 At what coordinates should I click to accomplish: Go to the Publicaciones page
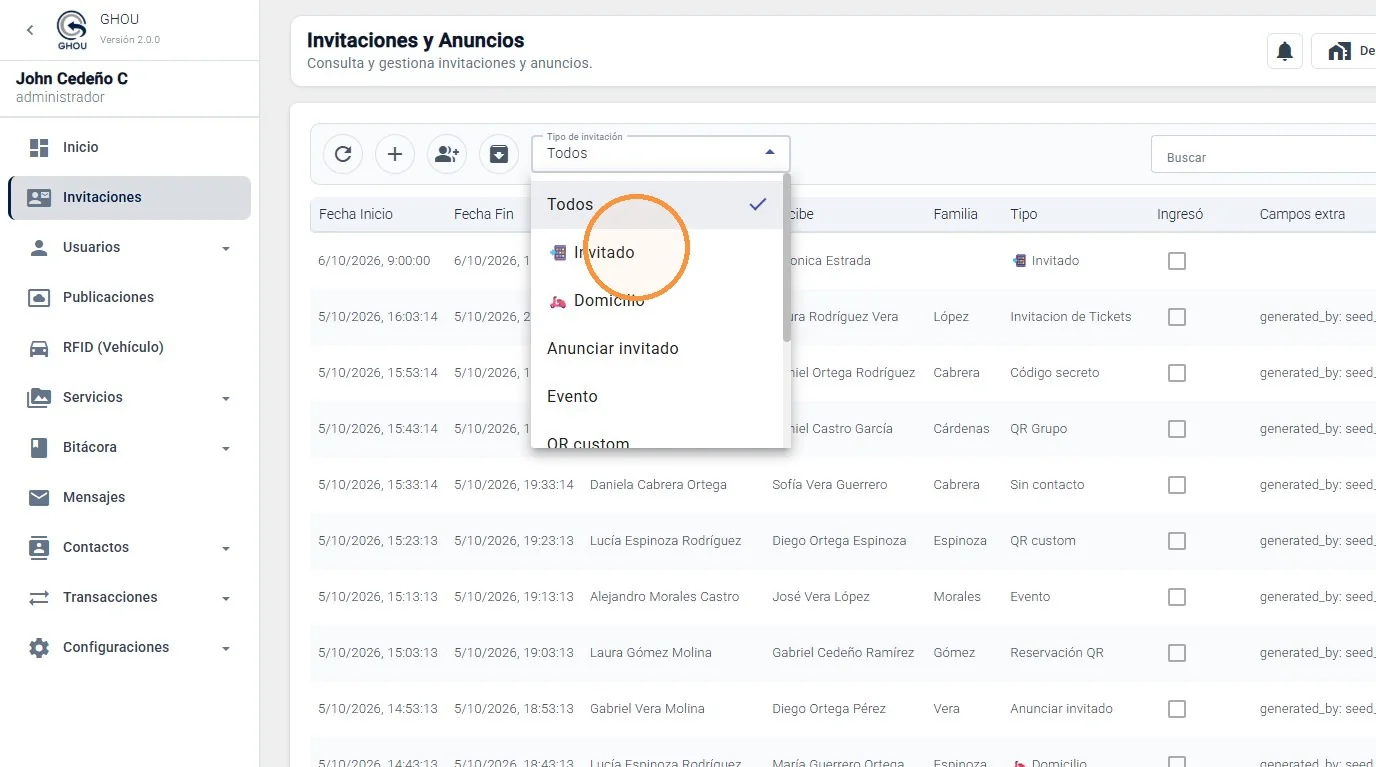[x=129, y=297]
